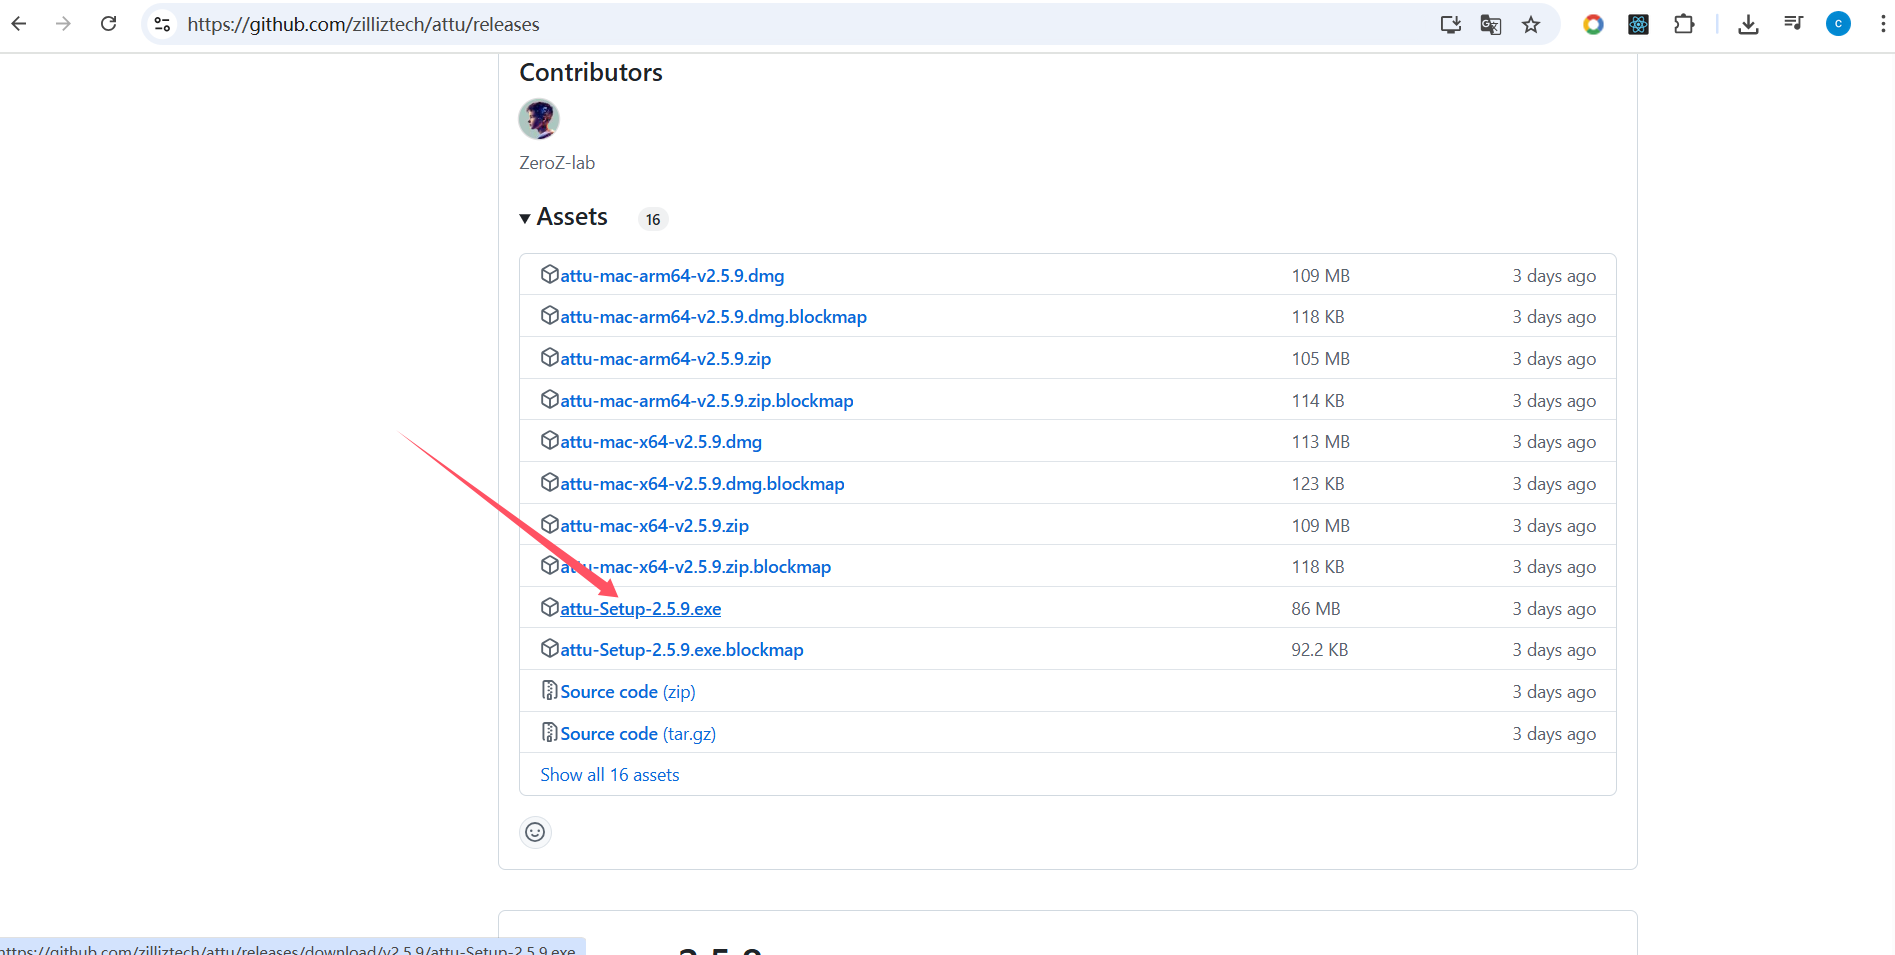Screen dimensions: 1895x955
Task: Download attu-Setup-2.5.9.exe installer
Action: (x=640, y=609)
